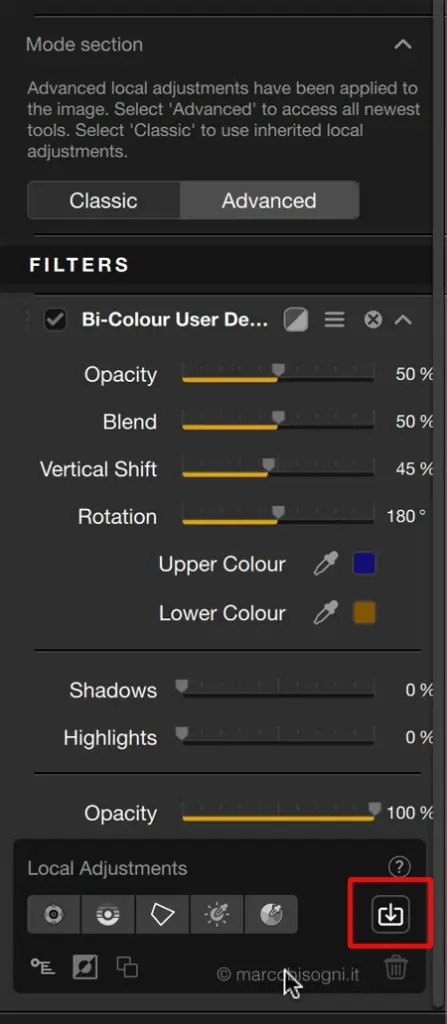Collapse the Mode section

pyautogui.click(x=403, y=44)
